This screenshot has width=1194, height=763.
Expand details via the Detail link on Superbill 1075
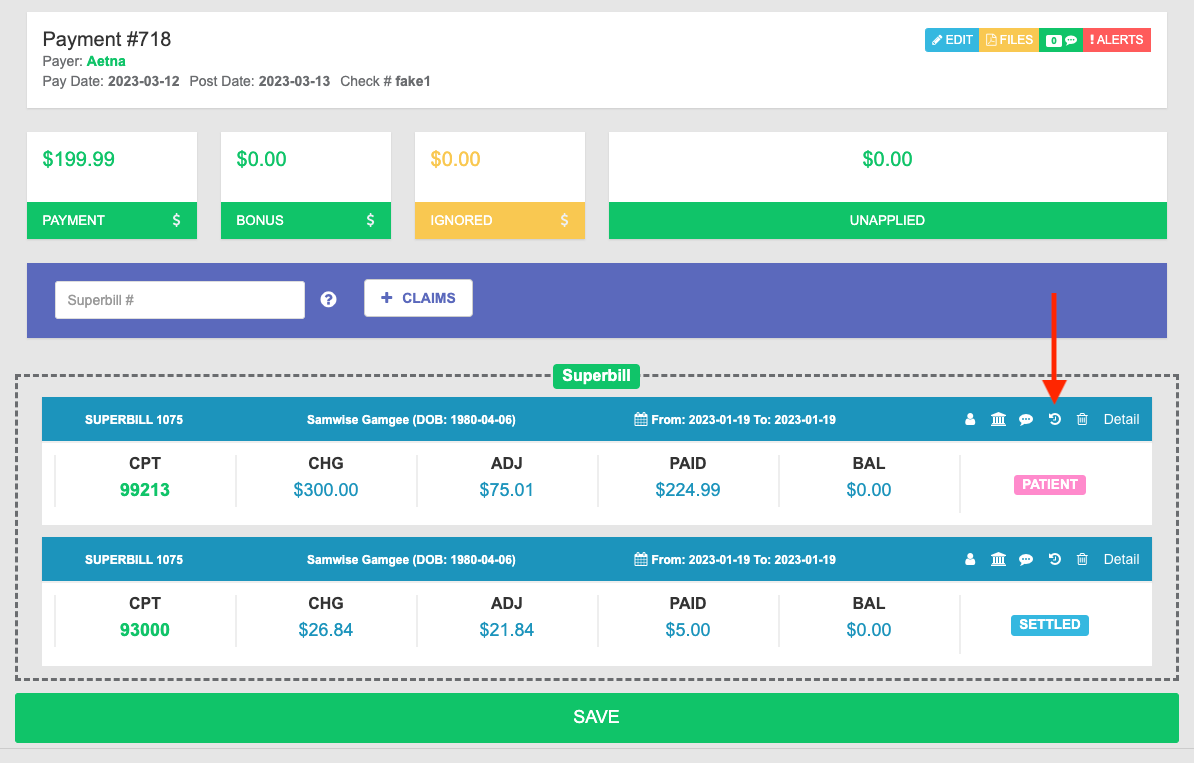point(1121,419)
